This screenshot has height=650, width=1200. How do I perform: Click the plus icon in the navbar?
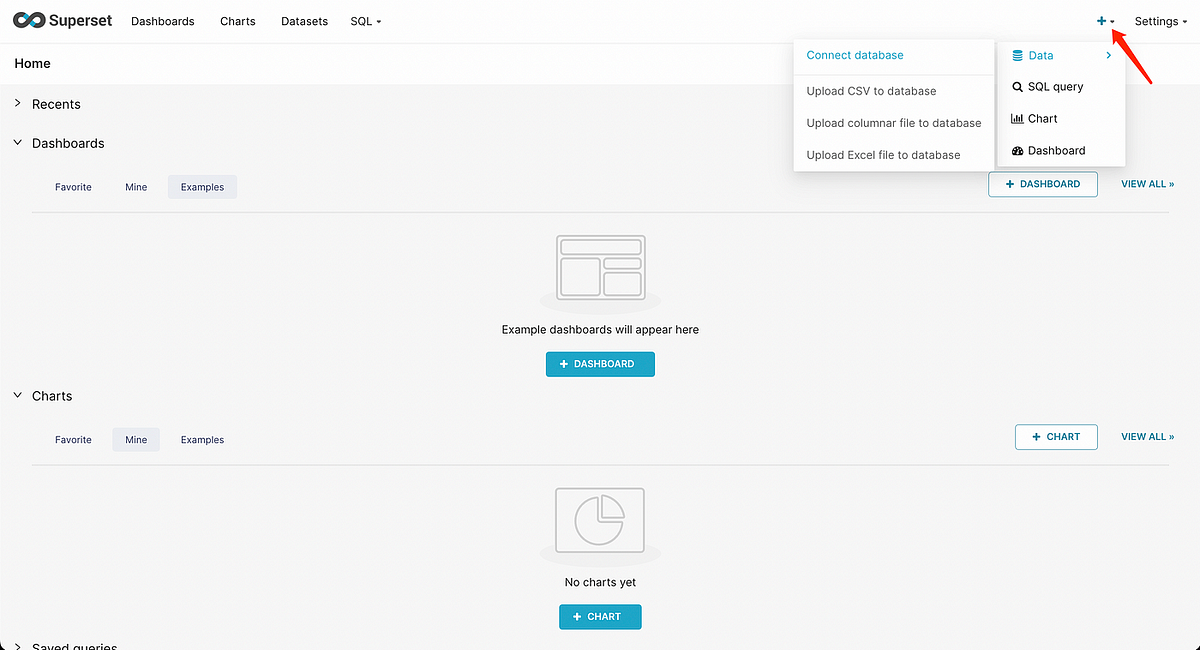click(1102, 20)
